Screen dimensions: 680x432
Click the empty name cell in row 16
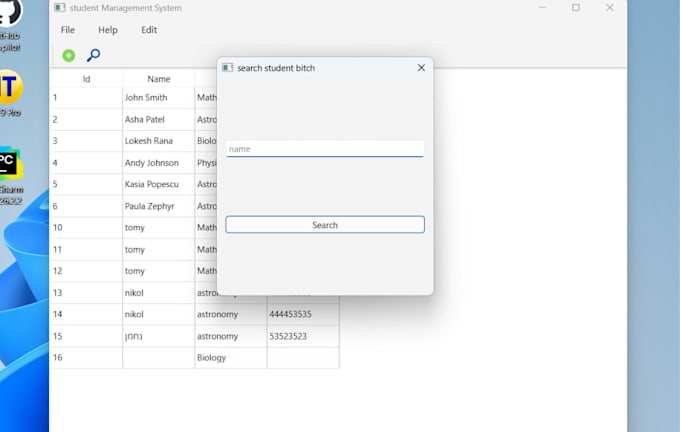click(x=159, y=358)
